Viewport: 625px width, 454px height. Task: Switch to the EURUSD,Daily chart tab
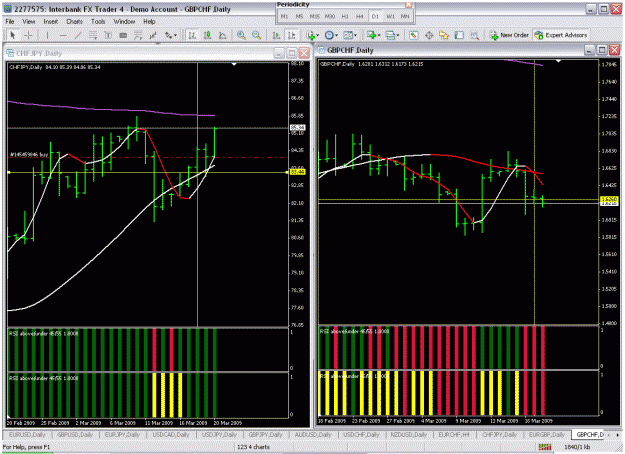click(27, 434)
